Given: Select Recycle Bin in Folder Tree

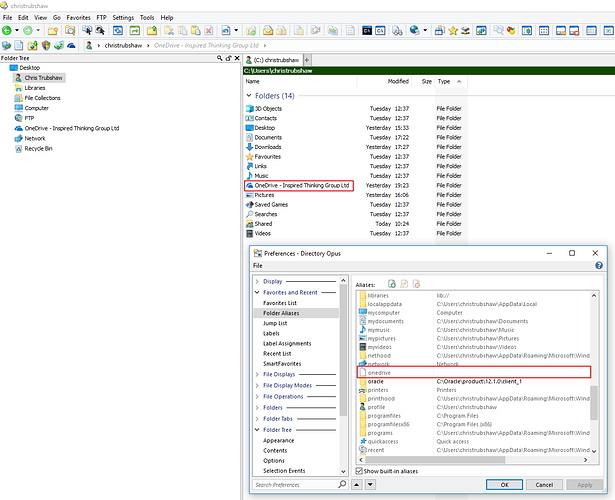Looking at the screenshot, I should 38,149.
